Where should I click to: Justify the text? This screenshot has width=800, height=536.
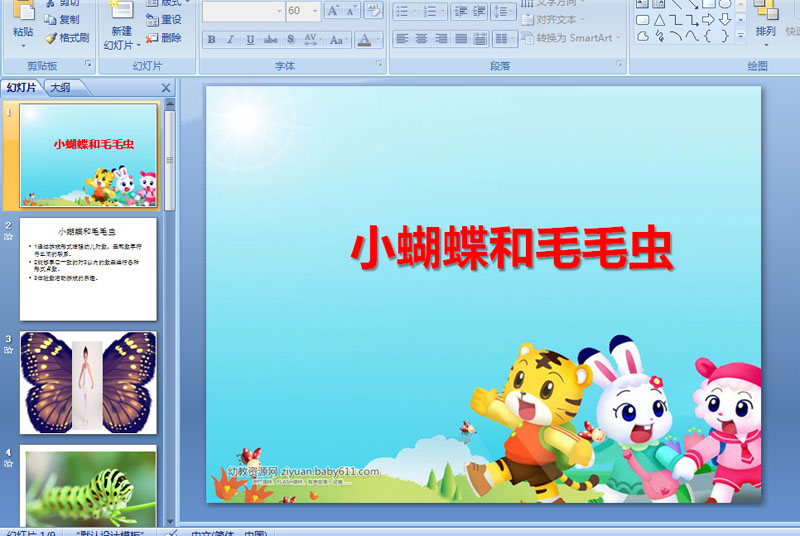pyautogui.click(x=461, y=39)
